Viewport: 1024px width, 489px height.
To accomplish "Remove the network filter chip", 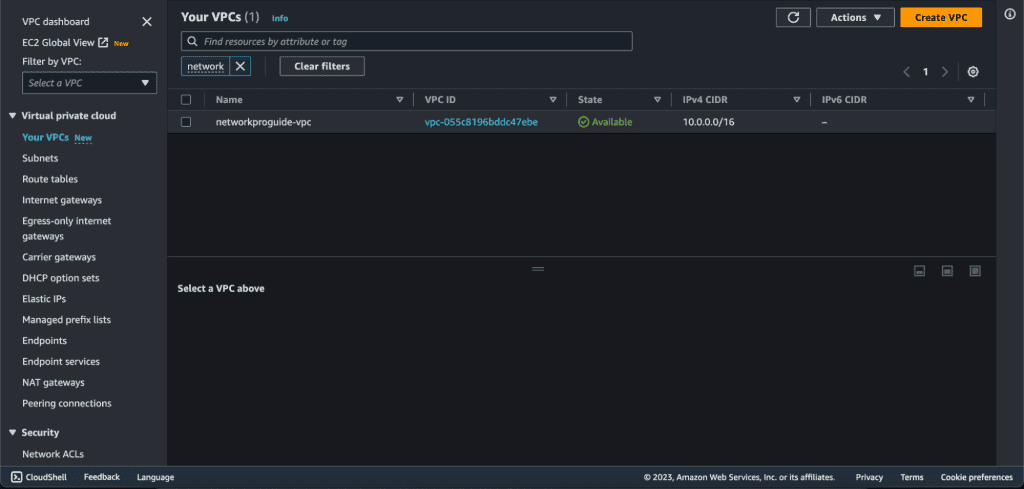I will [240, 66].
